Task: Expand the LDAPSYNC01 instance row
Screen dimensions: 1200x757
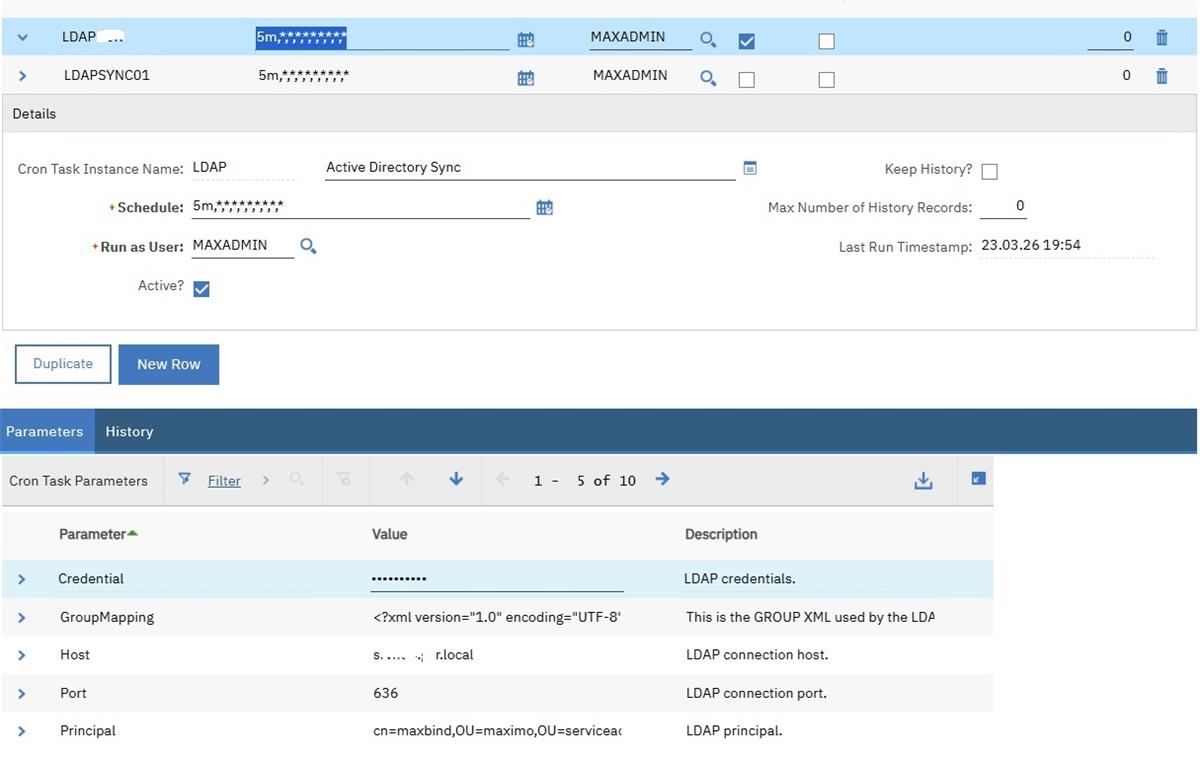Action: [22, 76]
